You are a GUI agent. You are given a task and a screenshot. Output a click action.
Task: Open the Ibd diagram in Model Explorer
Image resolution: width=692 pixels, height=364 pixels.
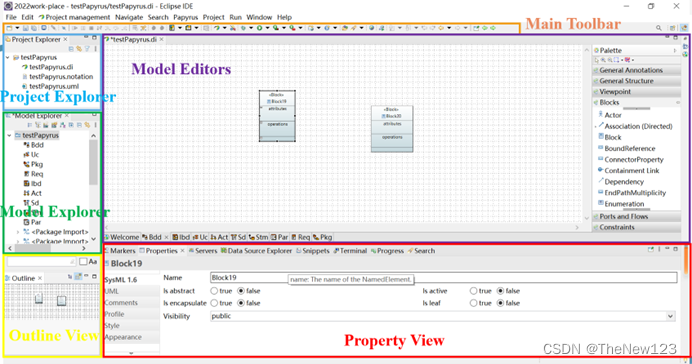(x=32, y=184)
